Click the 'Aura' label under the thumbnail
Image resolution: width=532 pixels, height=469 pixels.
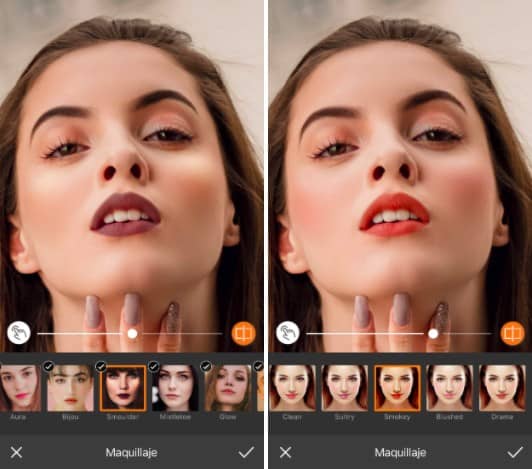click(x=18, y=417)
